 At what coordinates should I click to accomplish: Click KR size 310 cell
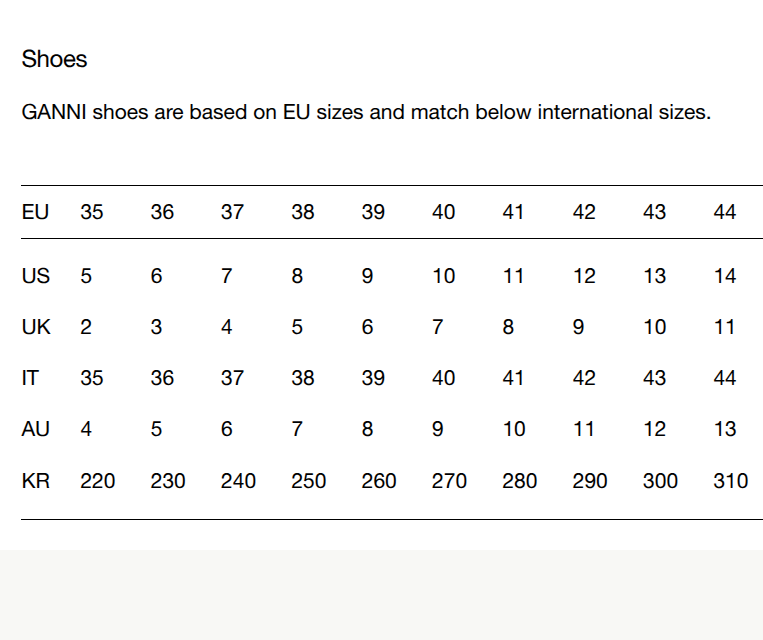tap(731, 481)
